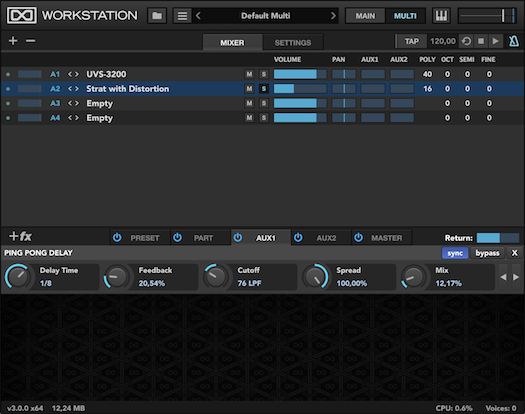
Task: Add a part with the plus icon
Action: [13, 41]
